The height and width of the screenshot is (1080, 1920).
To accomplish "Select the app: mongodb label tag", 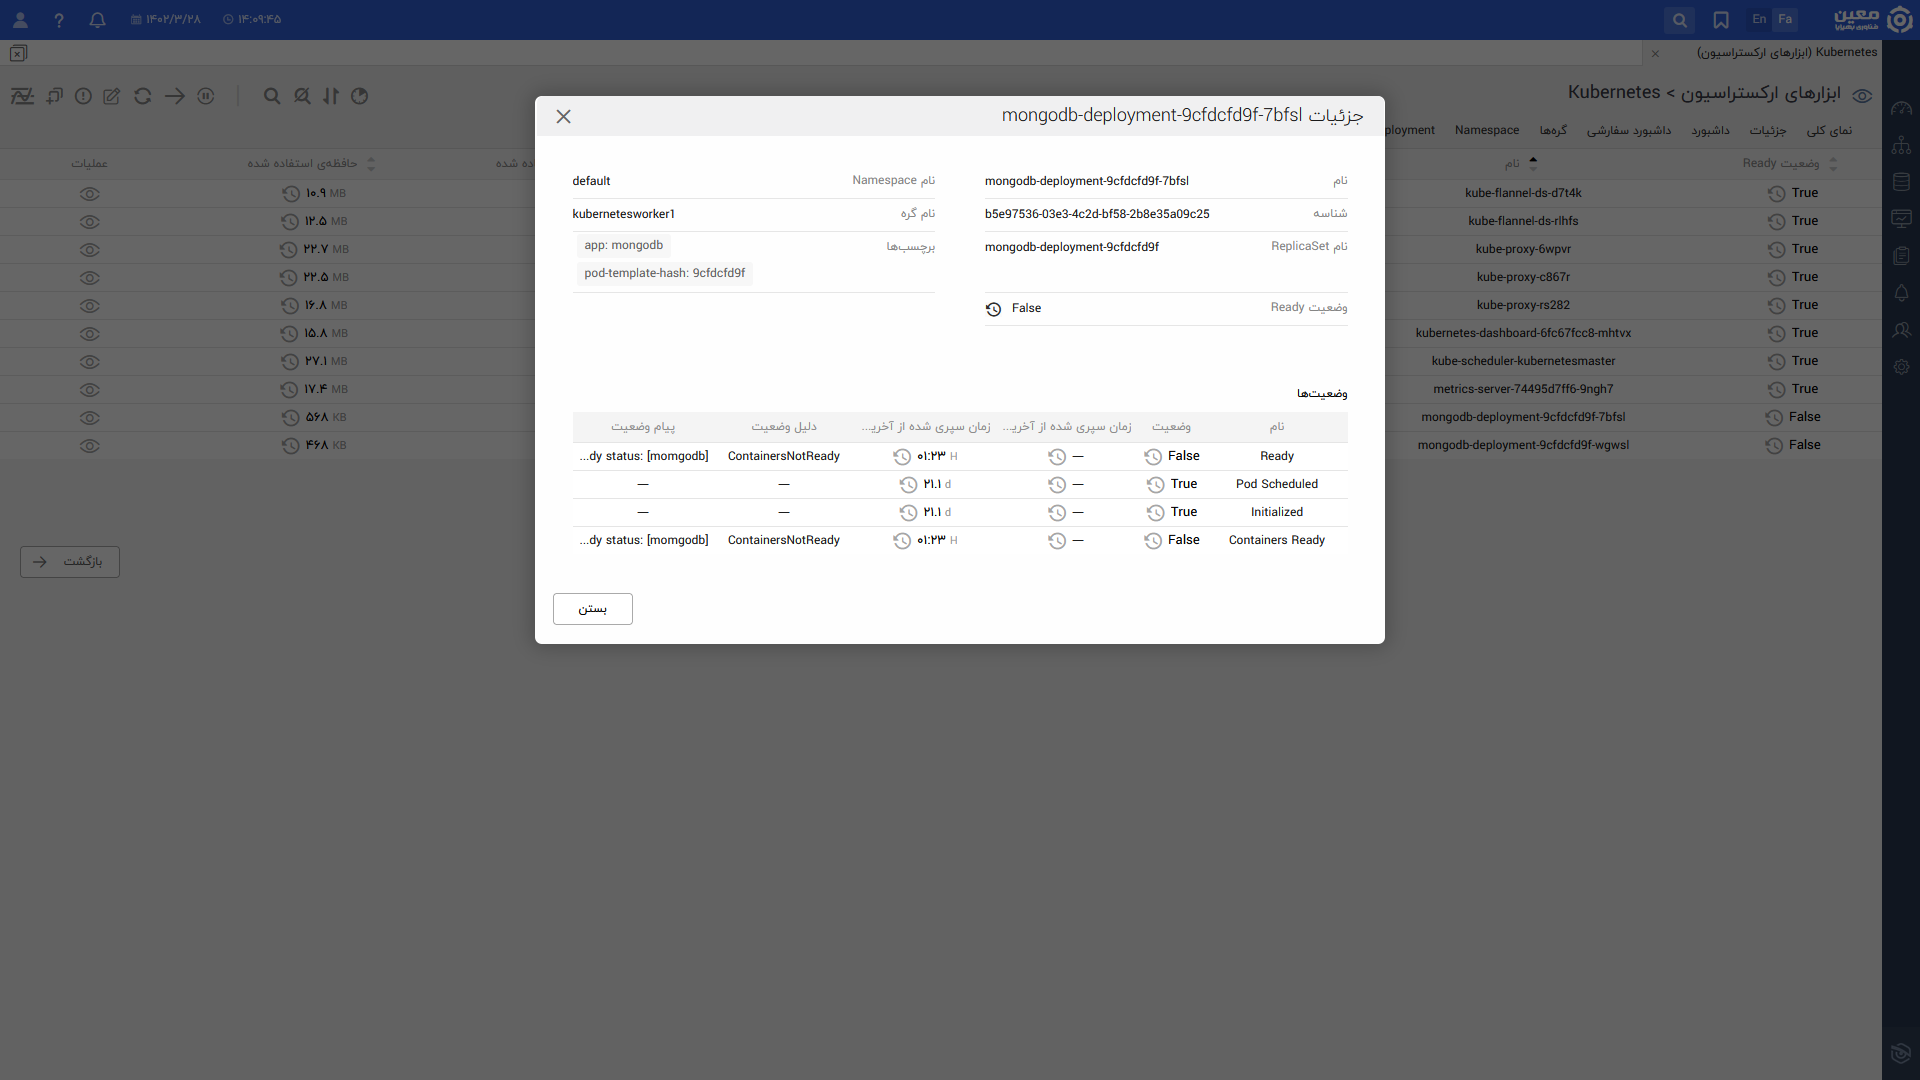I will pos(624,246).
